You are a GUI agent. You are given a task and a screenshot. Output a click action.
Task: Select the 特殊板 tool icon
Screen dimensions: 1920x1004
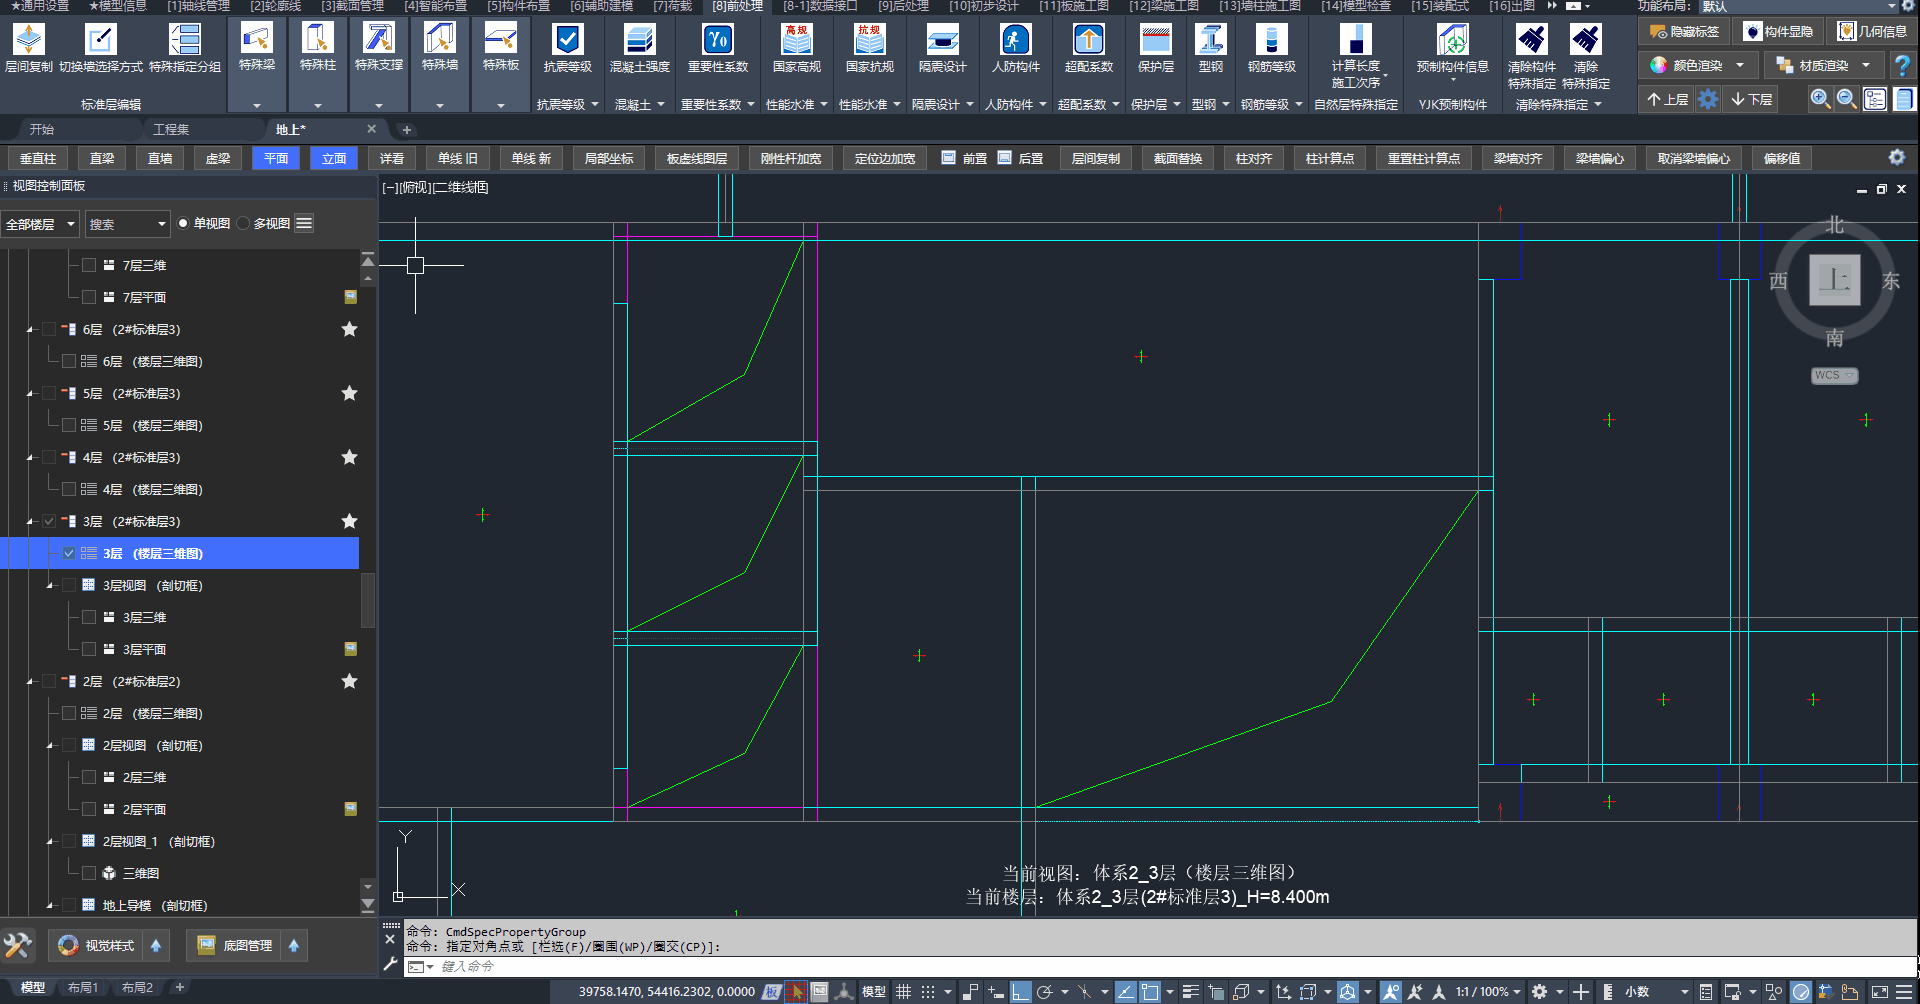coord(501,39)
